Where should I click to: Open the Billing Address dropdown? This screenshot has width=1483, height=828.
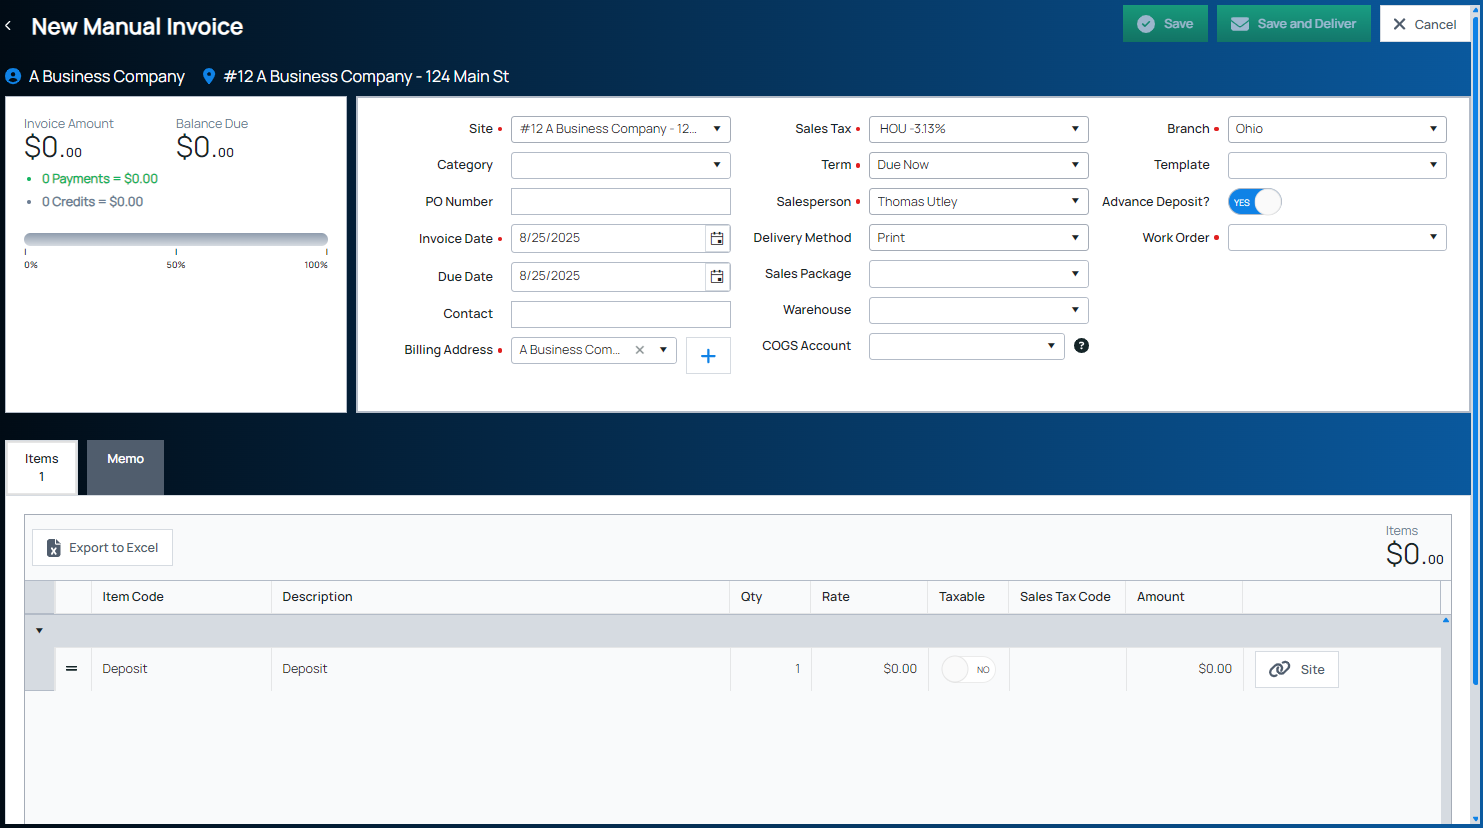663,350
